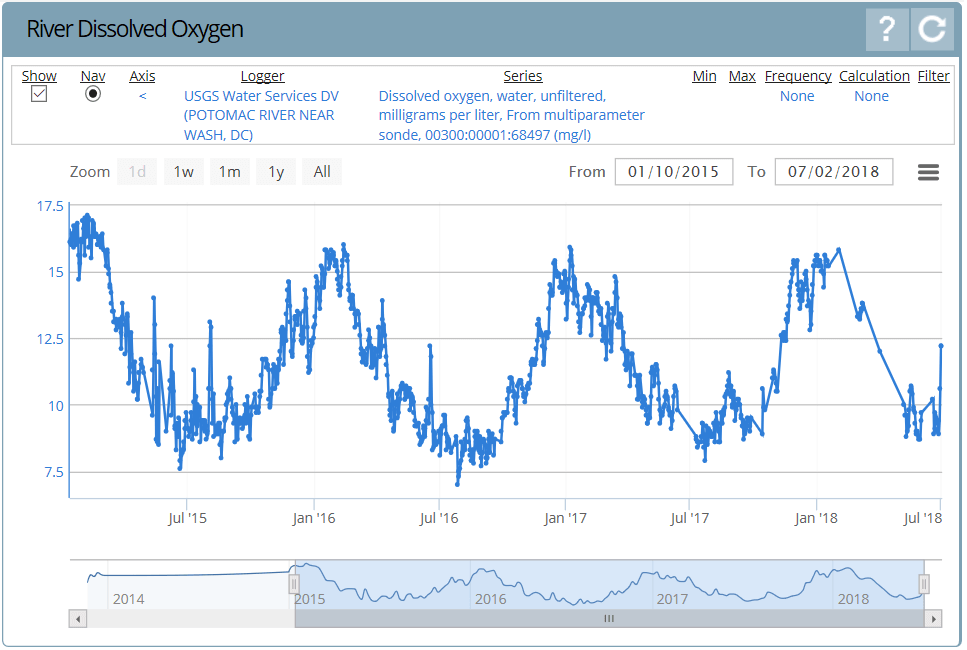Set zoom range to 1w
Image resolution: width=967 pixels, height=650 pixels.
pos(183,172)
